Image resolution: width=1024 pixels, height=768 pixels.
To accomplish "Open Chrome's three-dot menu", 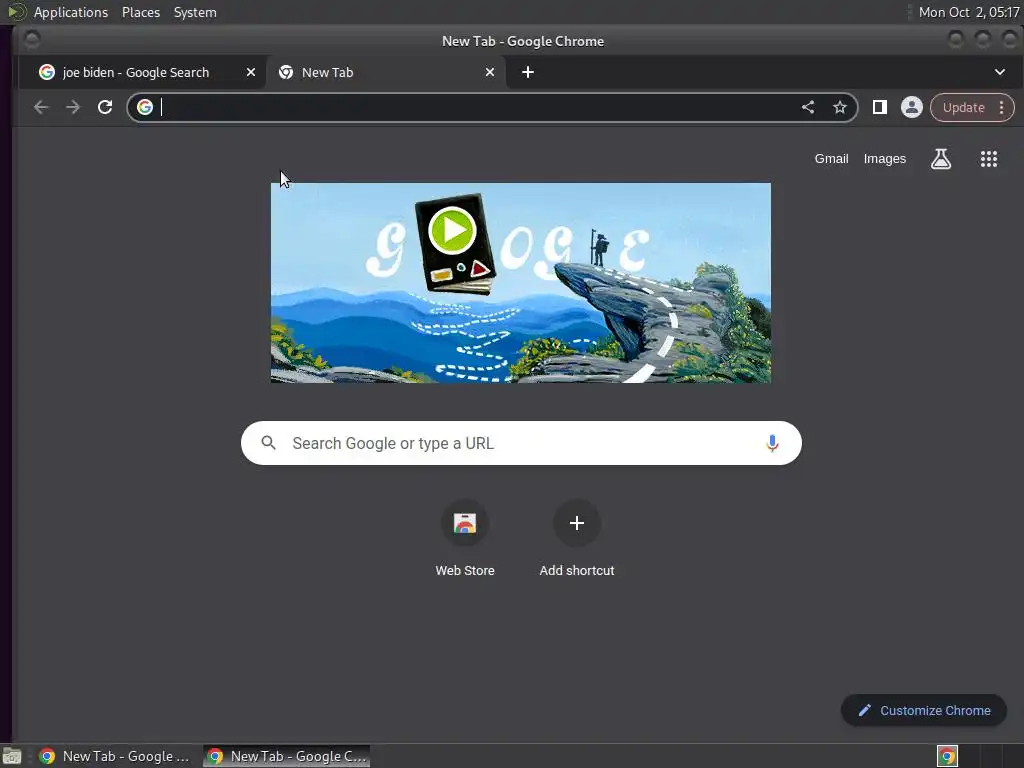I will 1002,108.
